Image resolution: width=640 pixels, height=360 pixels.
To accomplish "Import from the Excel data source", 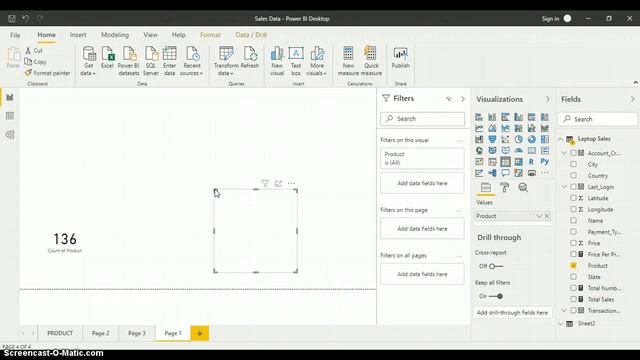I will pyautogui.click(x=107, y=57).
